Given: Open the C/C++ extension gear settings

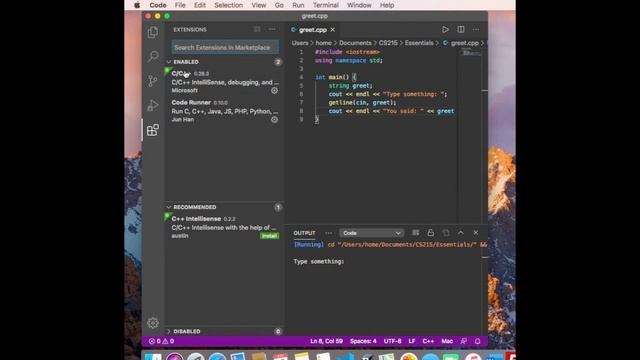Looking at the screenshot, I should pyautogui.click(x=274, y=91).
